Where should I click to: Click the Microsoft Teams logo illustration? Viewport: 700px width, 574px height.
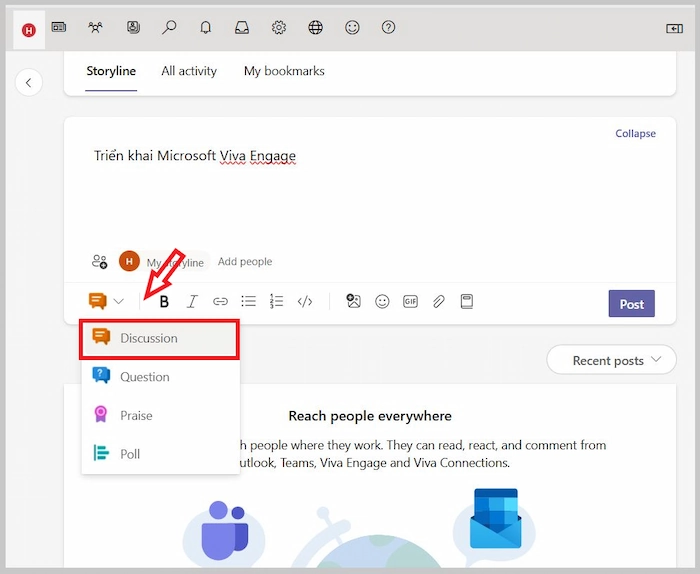tap(224, 531)
